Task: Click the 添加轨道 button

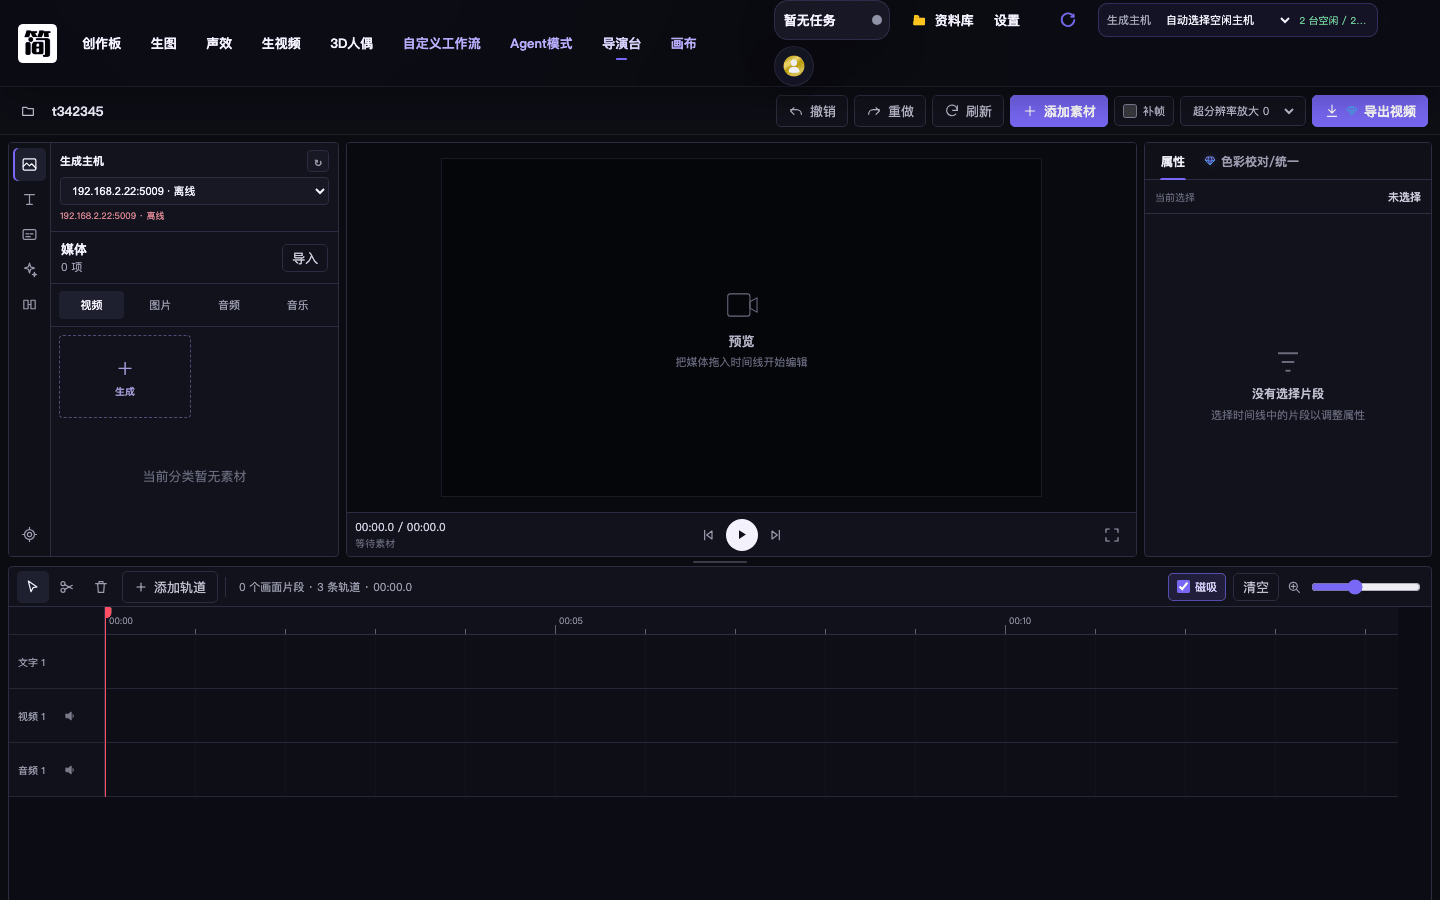Action: click(170, 587)
